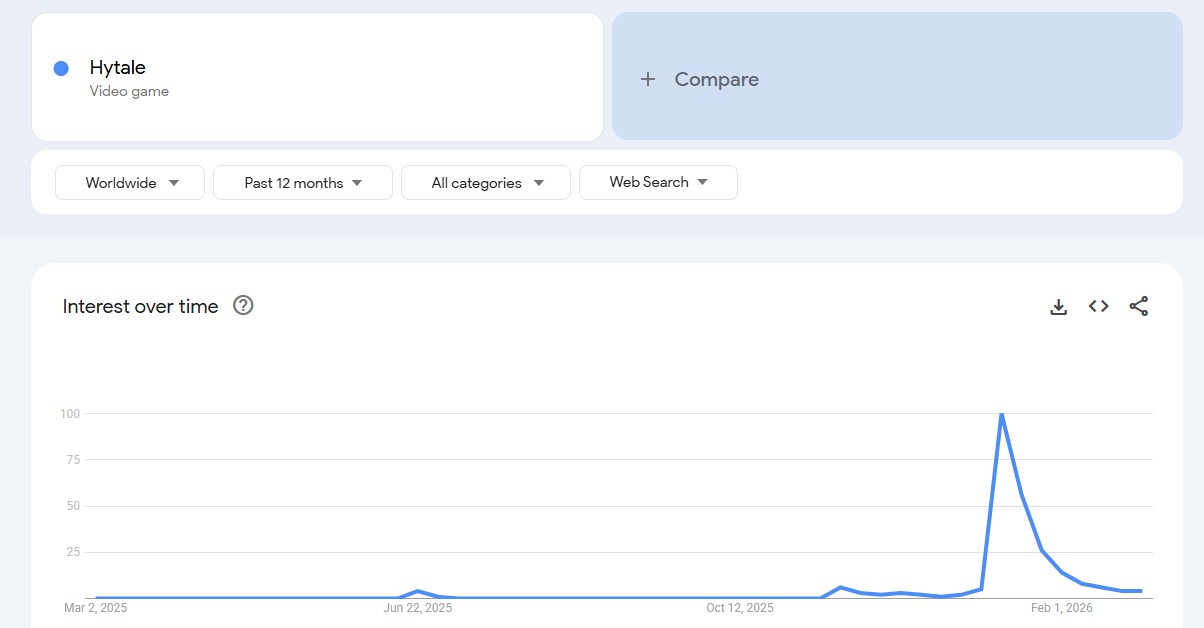Click the Oct 12, 2025 axis label
The width and height of the screenshot is (1204, 628).
pyautogui.click(x=740, y=608)
